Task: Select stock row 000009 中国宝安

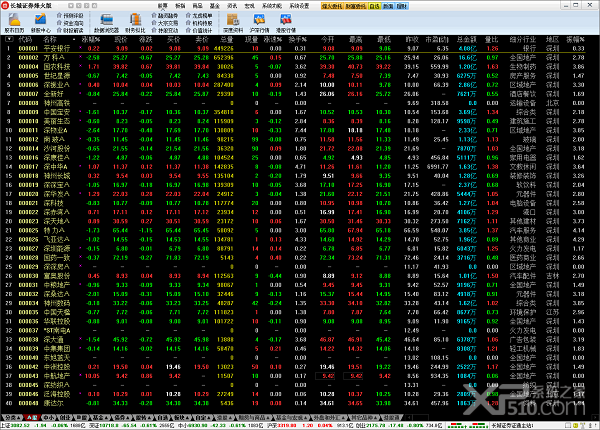Action: pyautogui.click(x=300, y=112)
